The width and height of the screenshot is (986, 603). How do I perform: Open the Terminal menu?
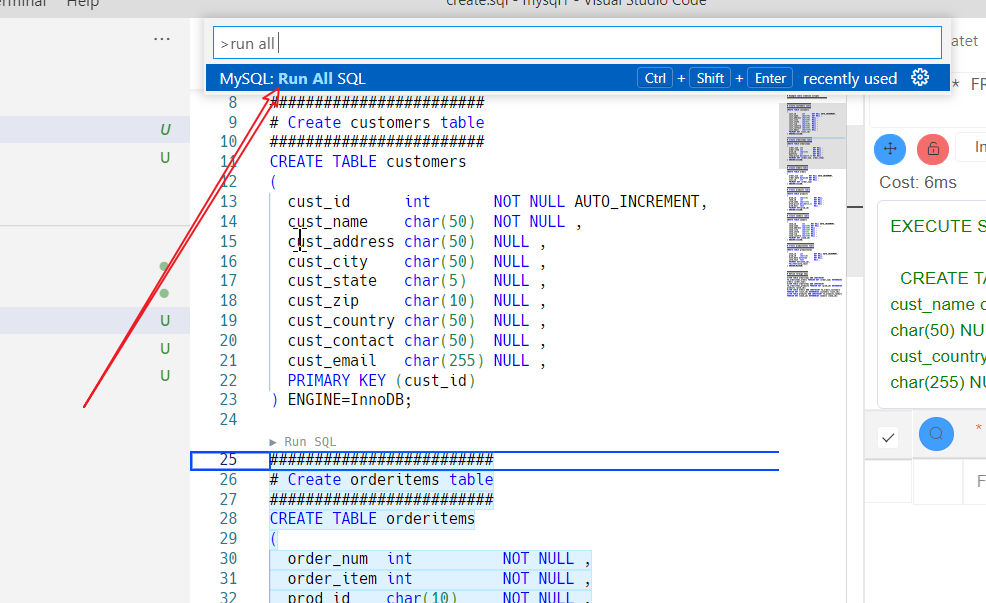coord(18,4)
